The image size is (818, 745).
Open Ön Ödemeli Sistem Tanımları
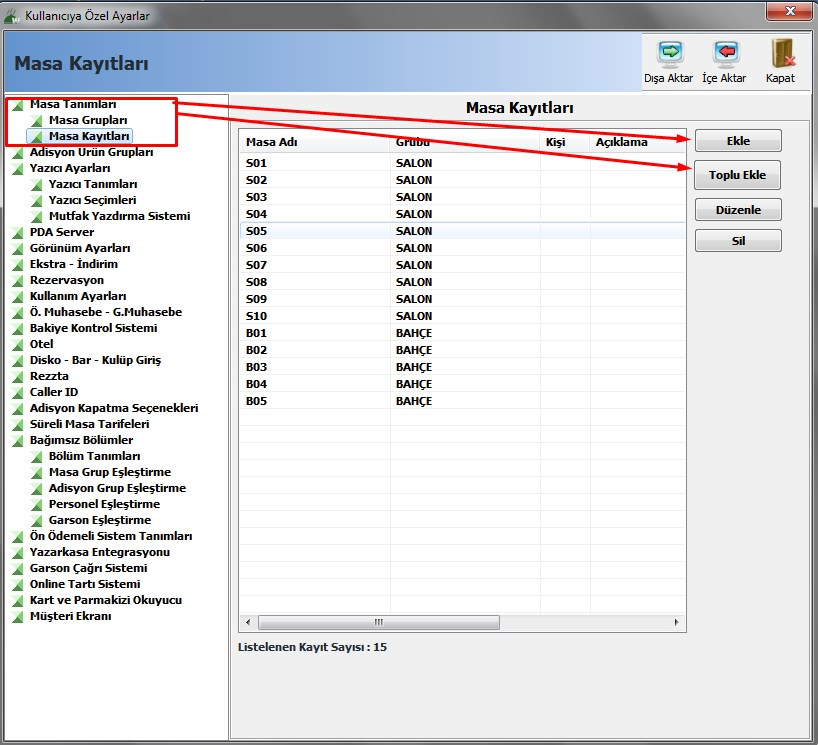tap(111, 536)
